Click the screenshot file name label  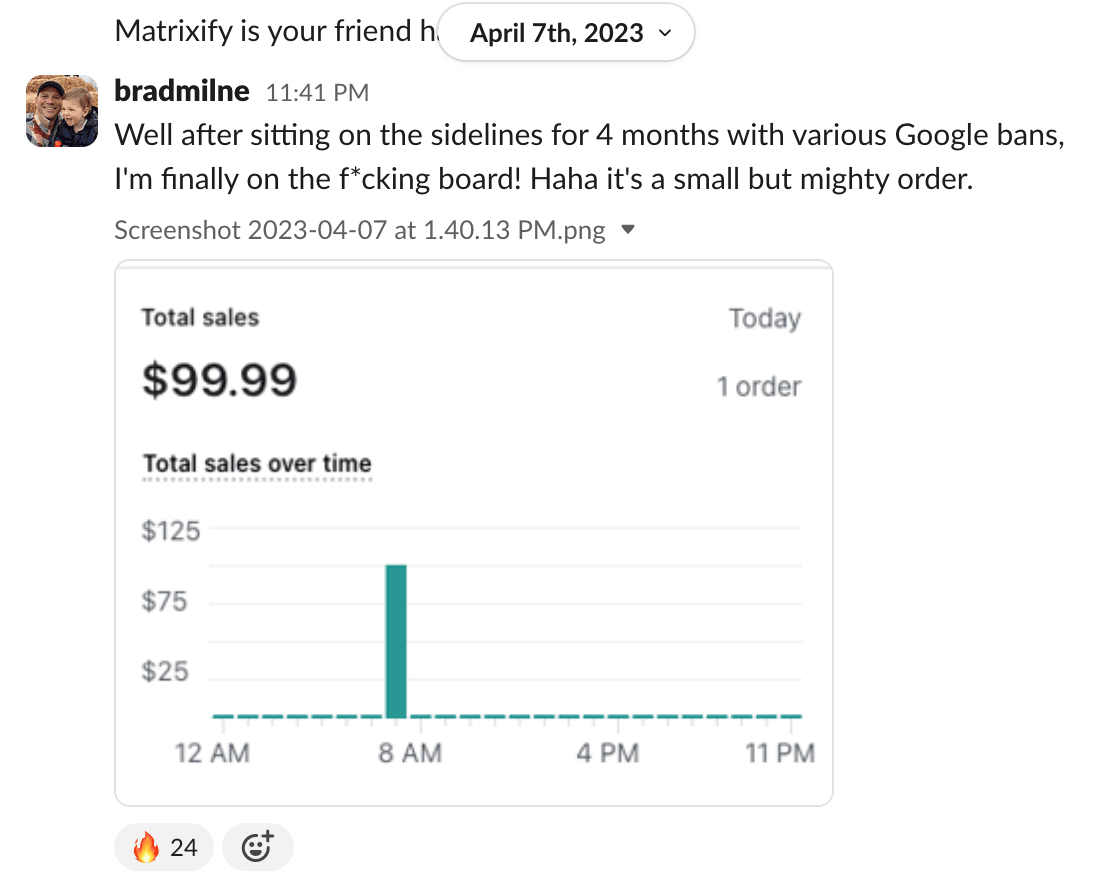click(360, 231)
